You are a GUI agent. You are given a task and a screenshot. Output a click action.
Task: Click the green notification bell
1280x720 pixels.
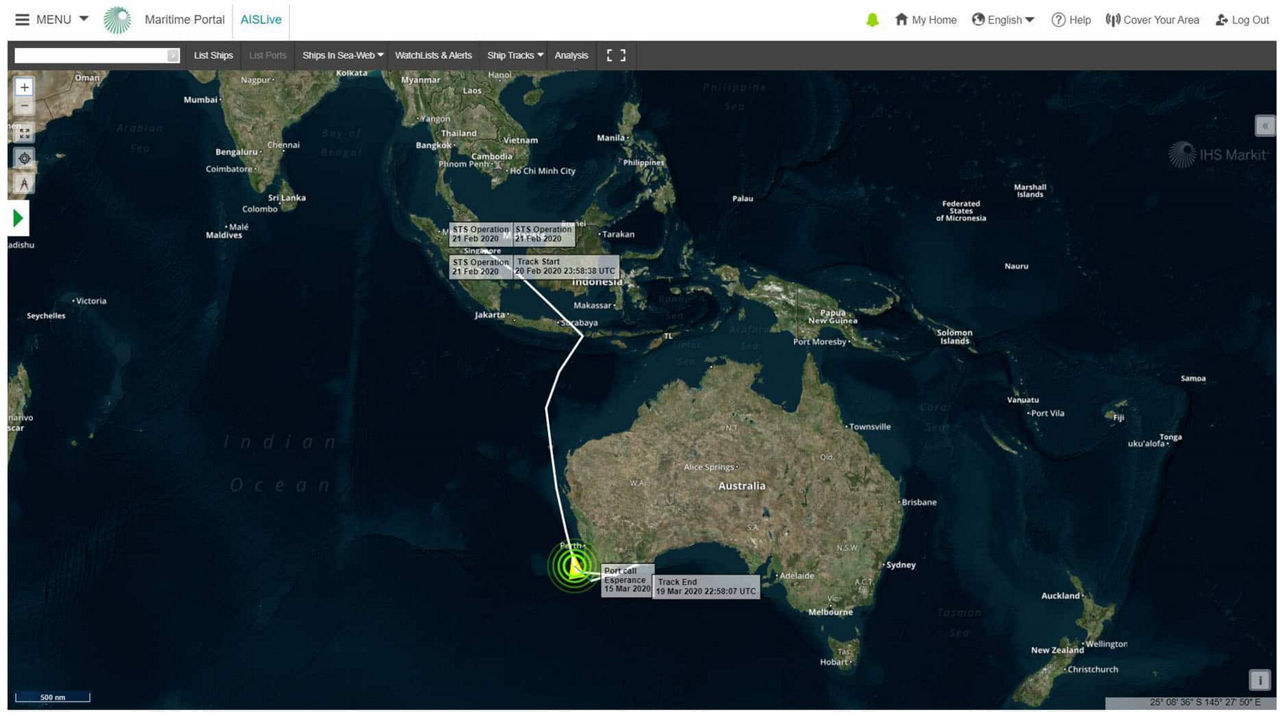(872, 20)
